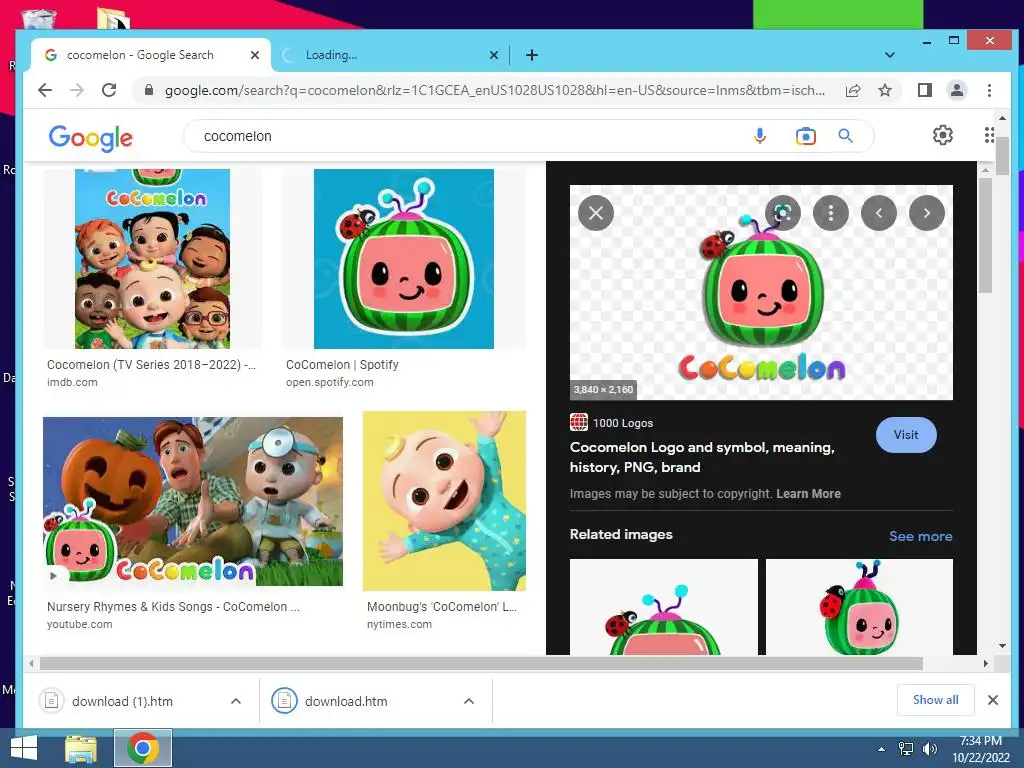Viewport: 1024px width, 768px height.
Task: Click the 1000 Logos site favicon
Action: (579, 423)
